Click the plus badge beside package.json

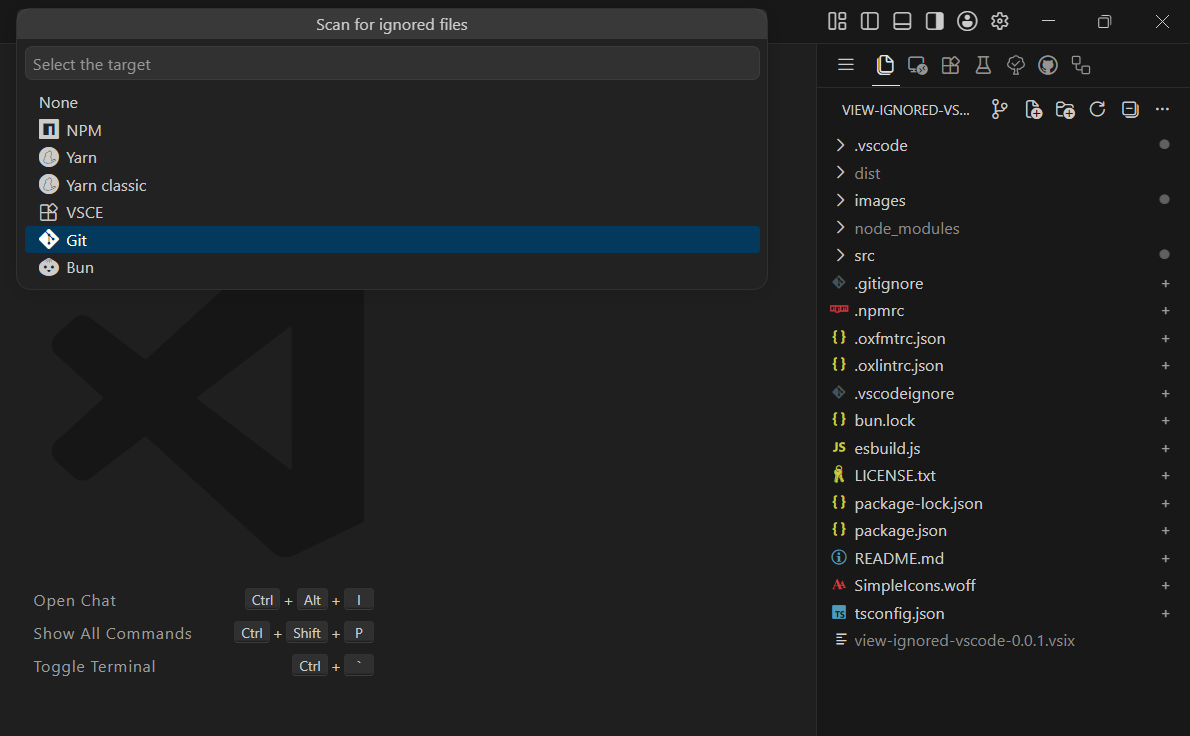point(1165,531)
